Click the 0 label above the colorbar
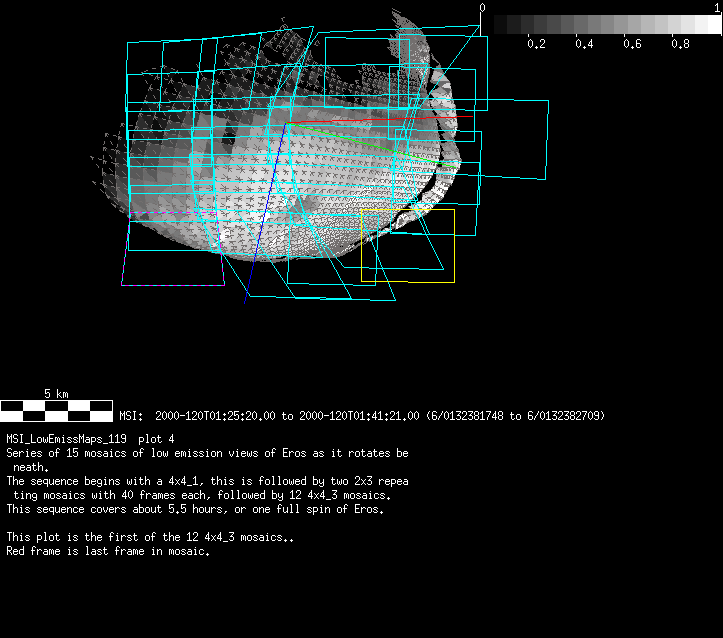The width and height of the screenshot is (723, 638). [x=482, y=8]
